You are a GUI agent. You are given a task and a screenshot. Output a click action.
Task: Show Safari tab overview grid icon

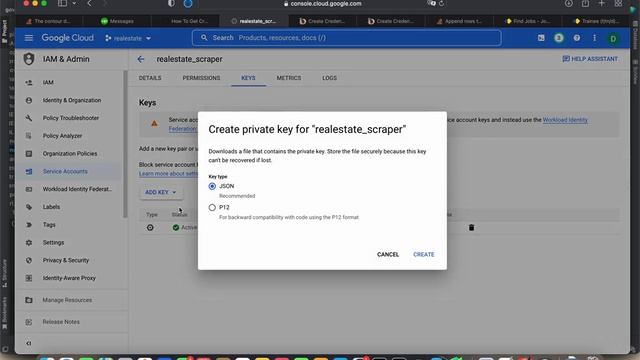pos(618,4)
